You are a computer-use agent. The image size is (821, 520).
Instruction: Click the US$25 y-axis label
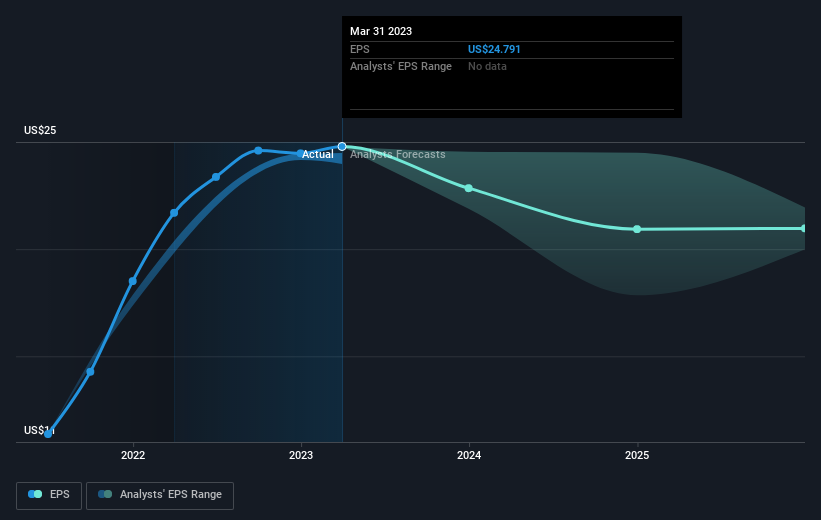pyautogui.click(x=40, y=130)
